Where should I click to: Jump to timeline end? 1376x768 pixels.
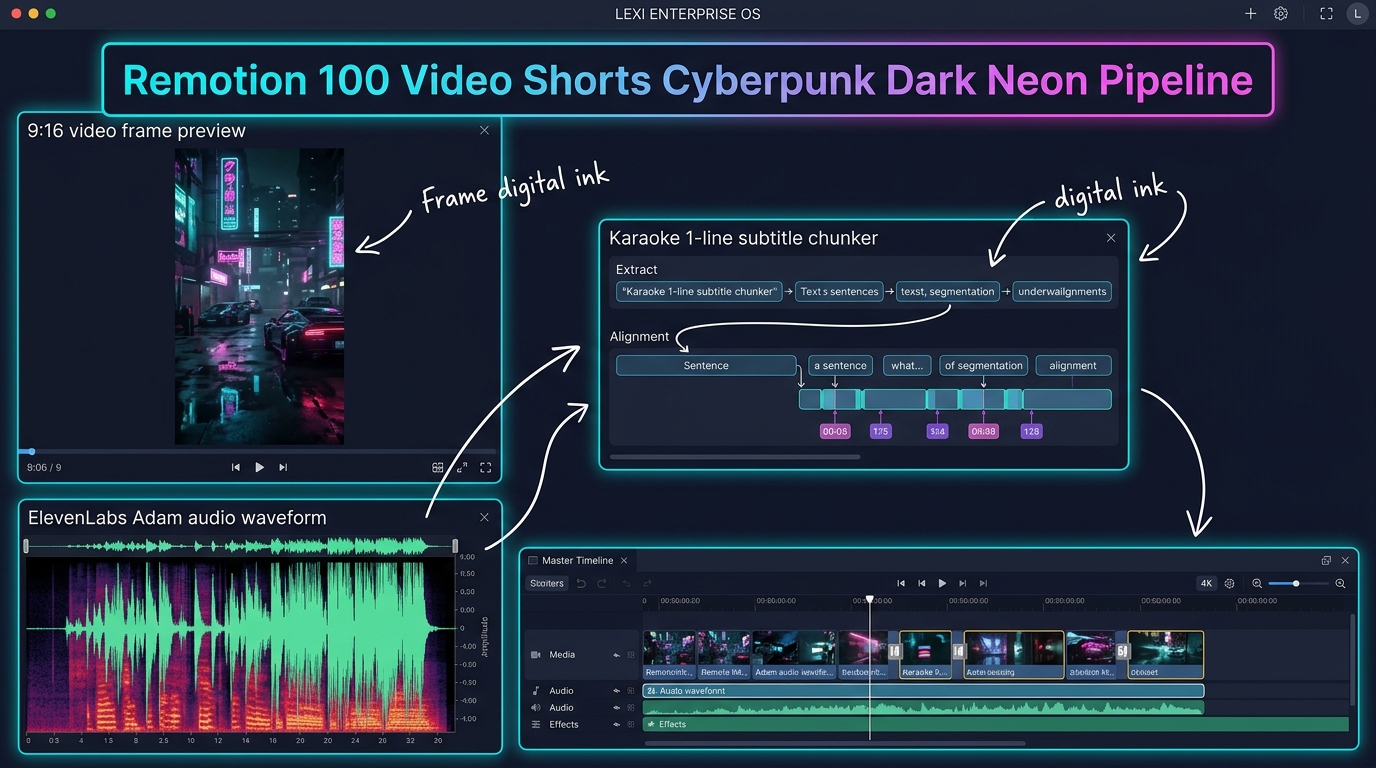click(x=984, y=583)
